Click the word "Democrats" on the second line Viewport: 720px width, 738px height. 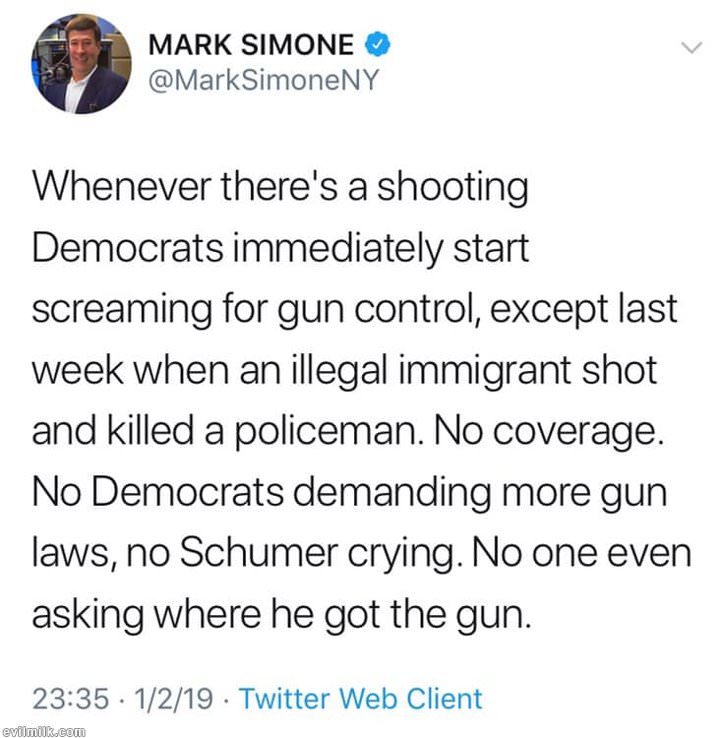(128, 248)
